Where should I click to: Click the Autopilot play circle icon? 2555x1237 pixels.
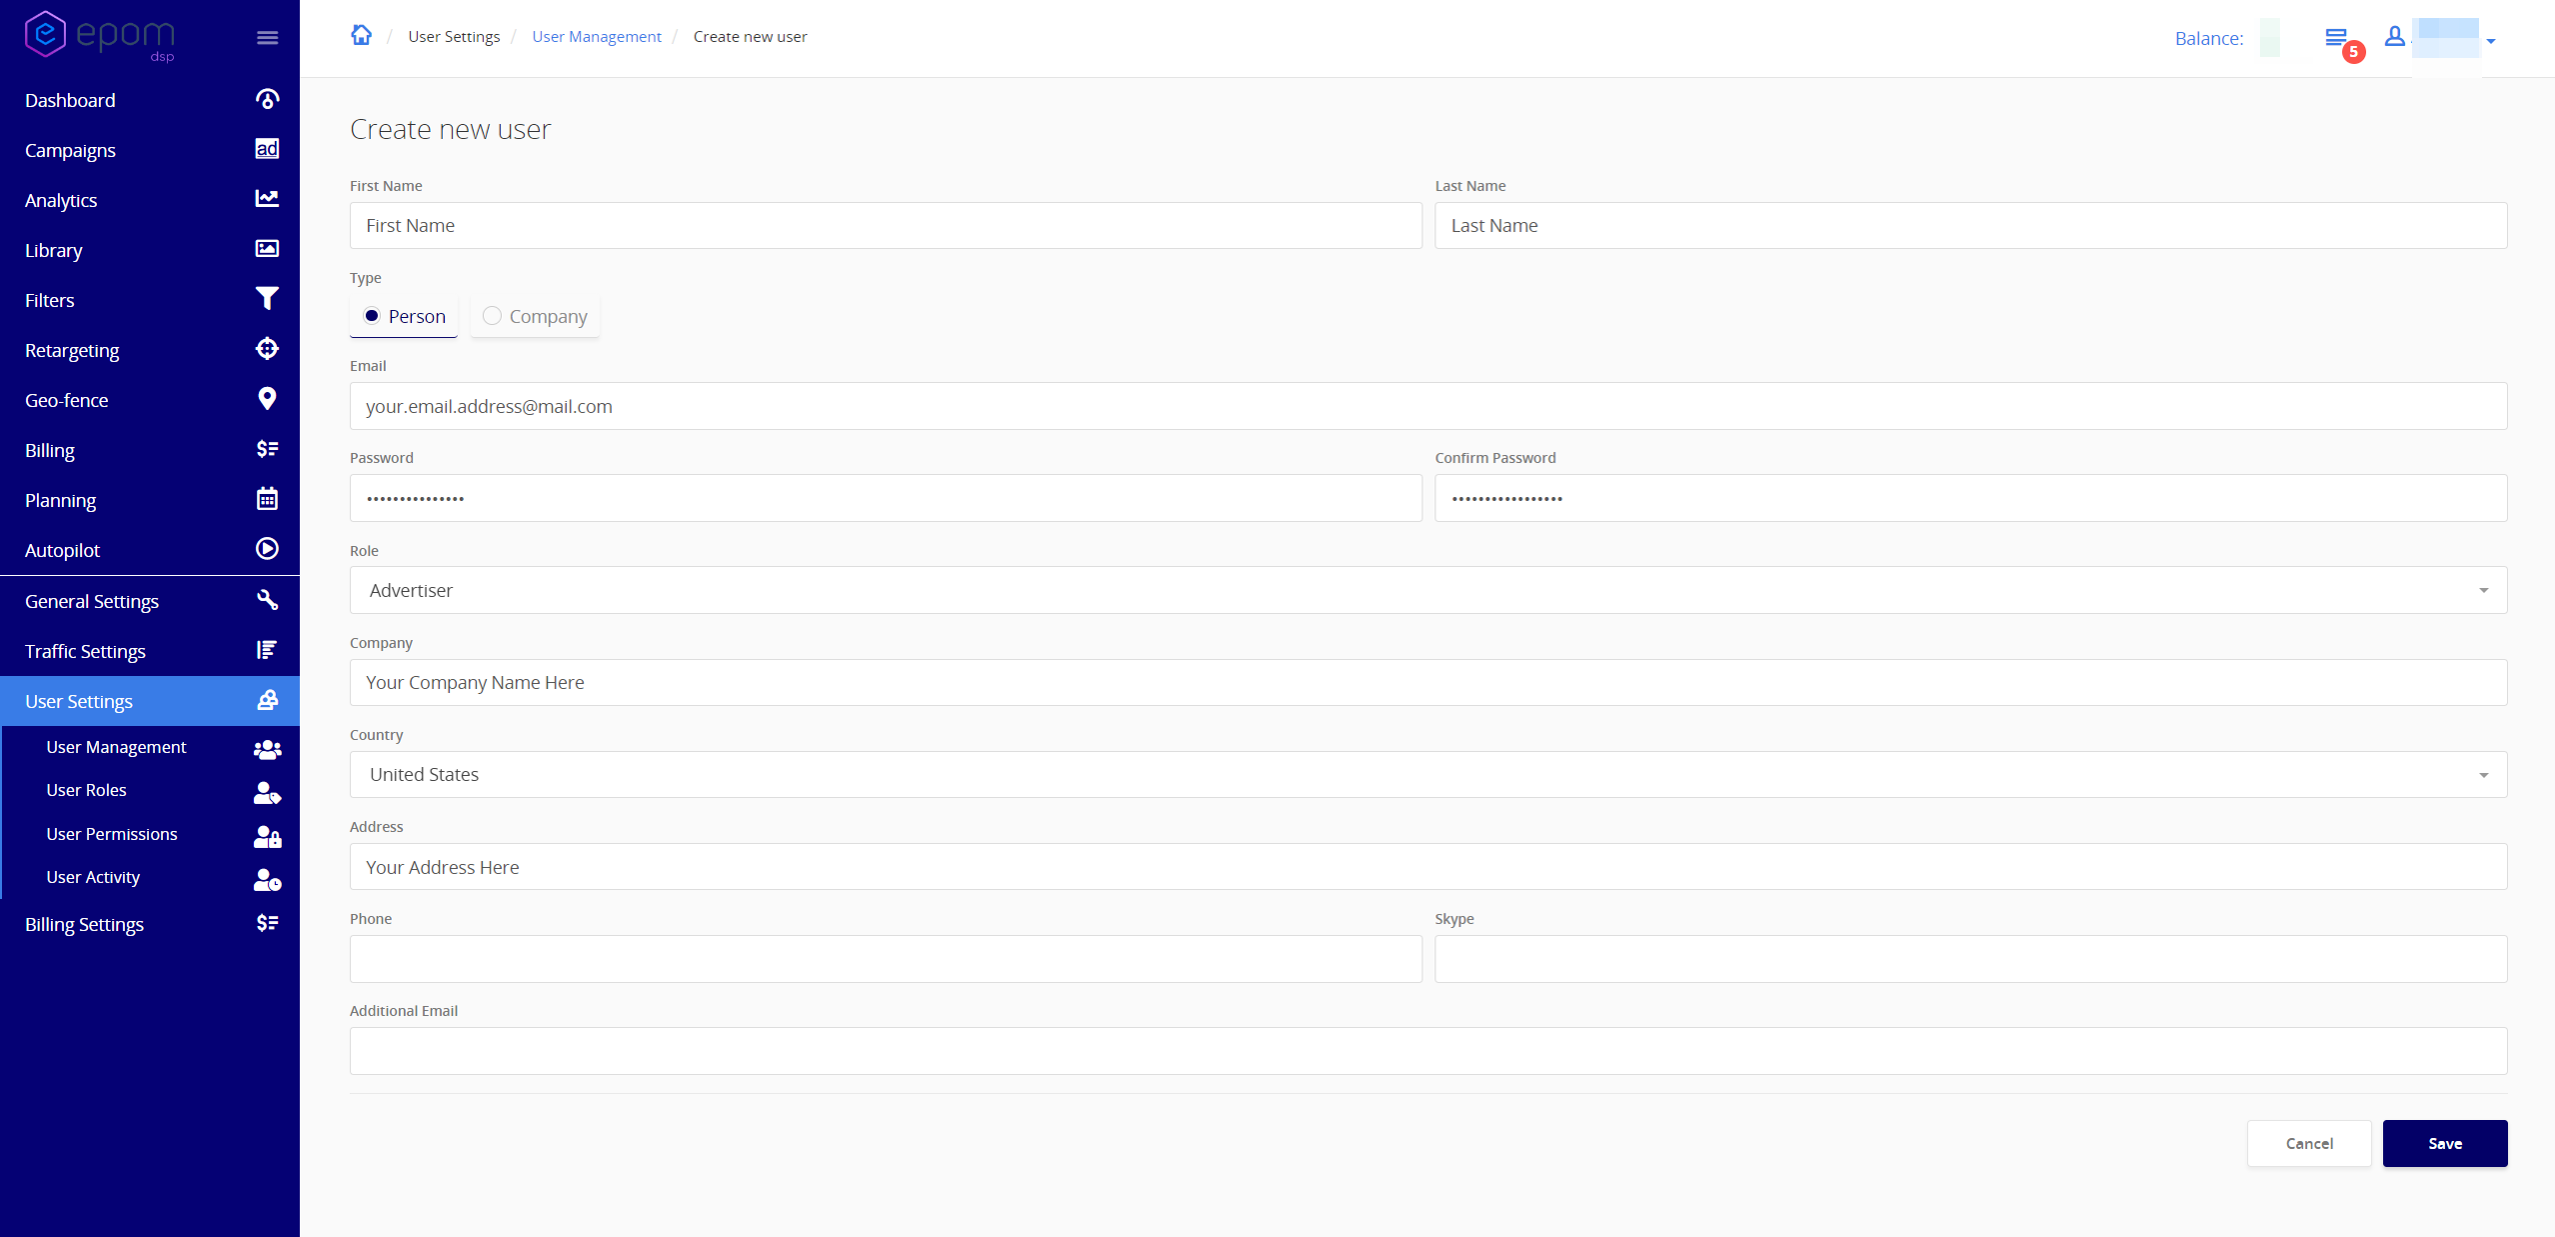(x=267, y=549)
